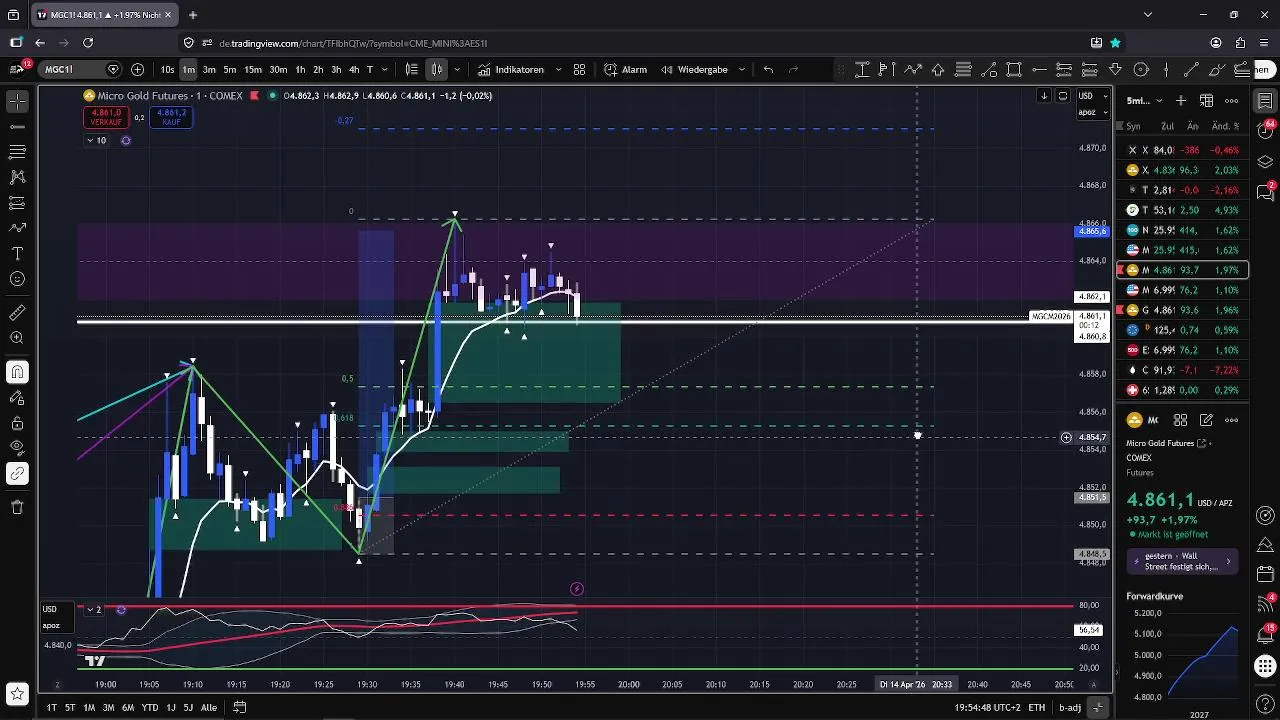
Task: Expand the timeframe list dropdown
Action: pyautogui.click(x=386, y=70)
